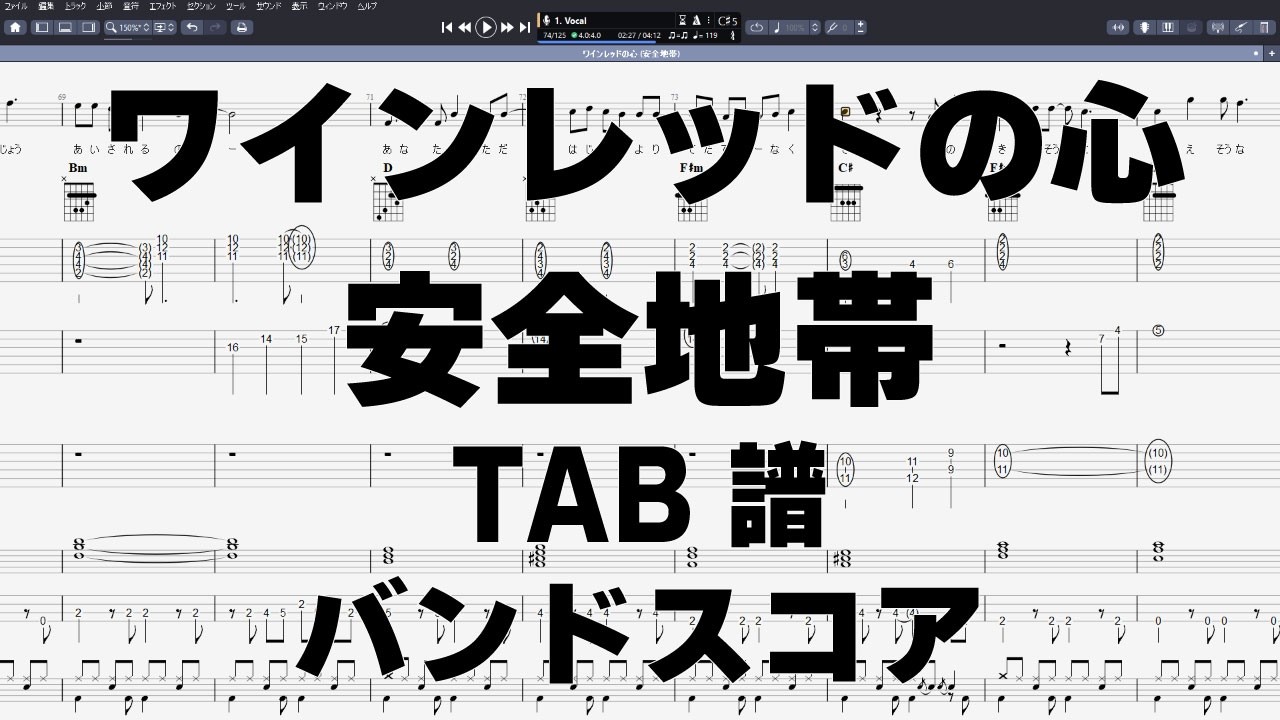Click the triplet feel swing icon

pos(678,36)
